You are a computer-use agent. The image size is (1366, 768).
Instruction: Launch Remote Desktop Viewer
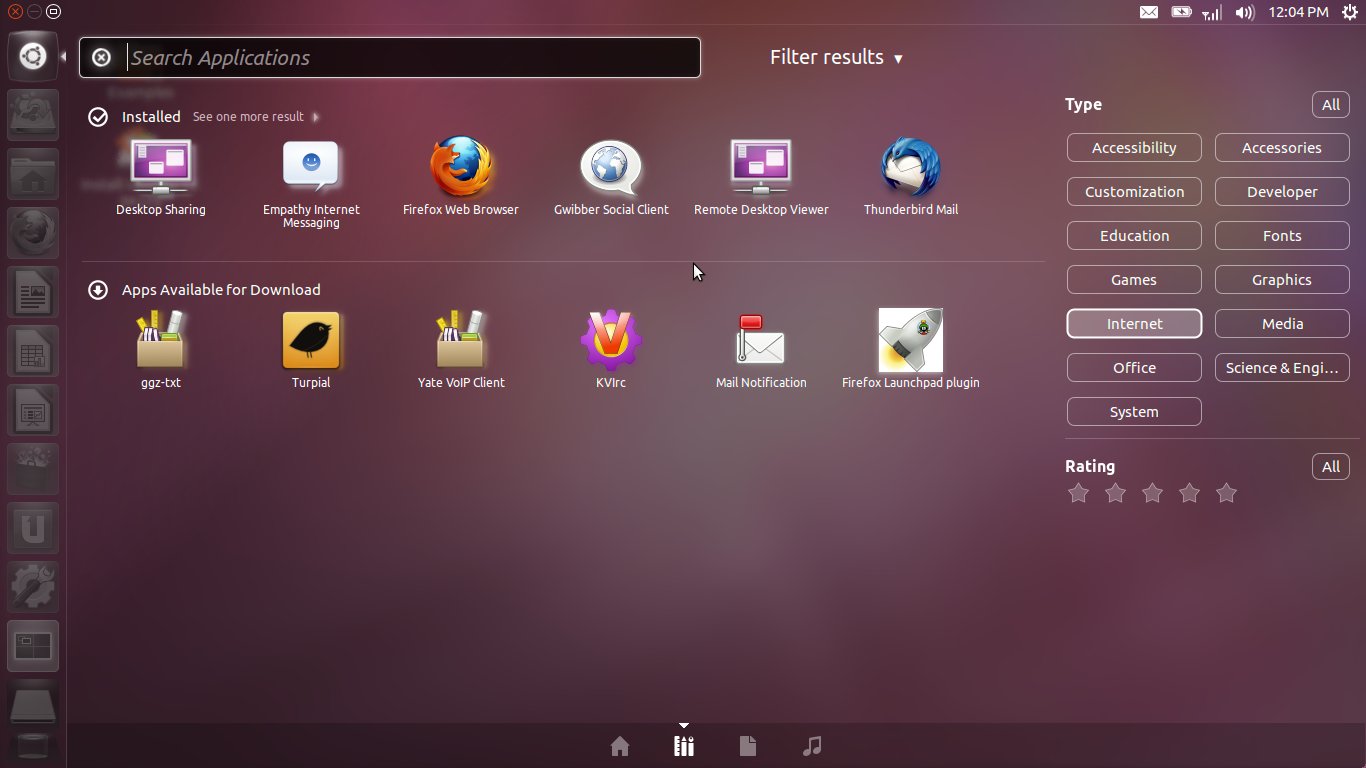click(761, 178)
